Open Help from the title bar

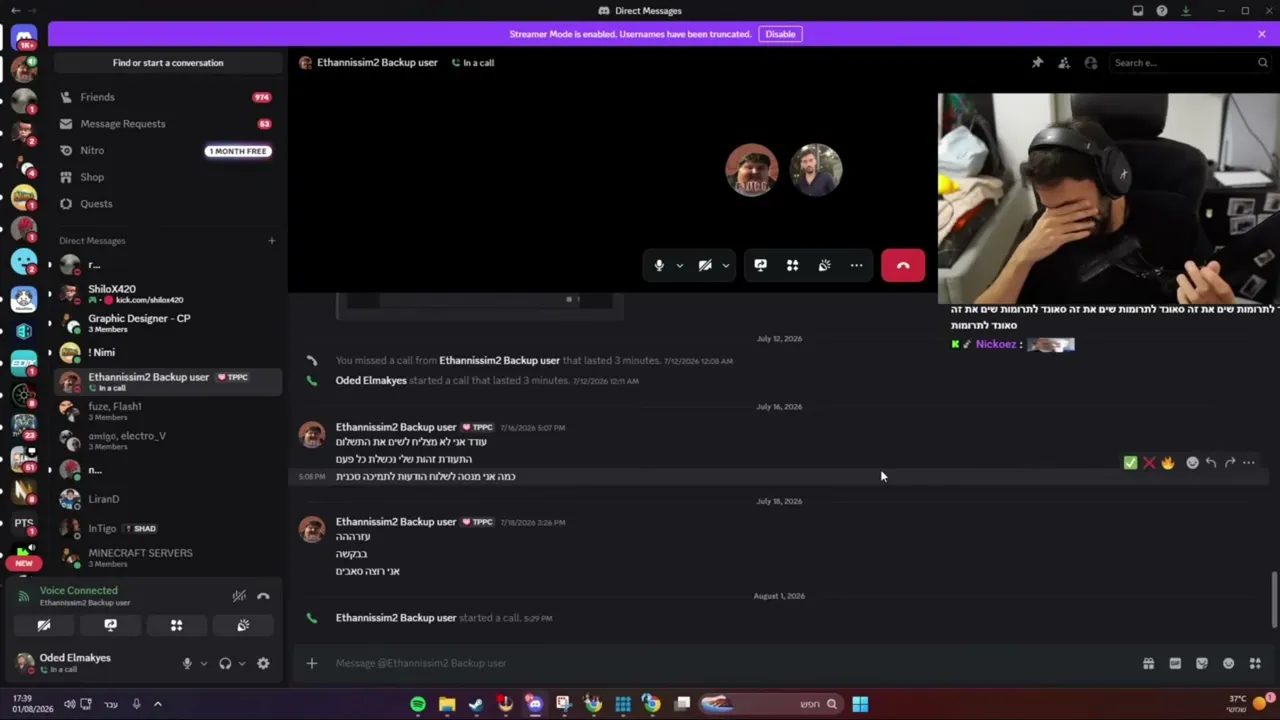click(x=1162, y=11)
